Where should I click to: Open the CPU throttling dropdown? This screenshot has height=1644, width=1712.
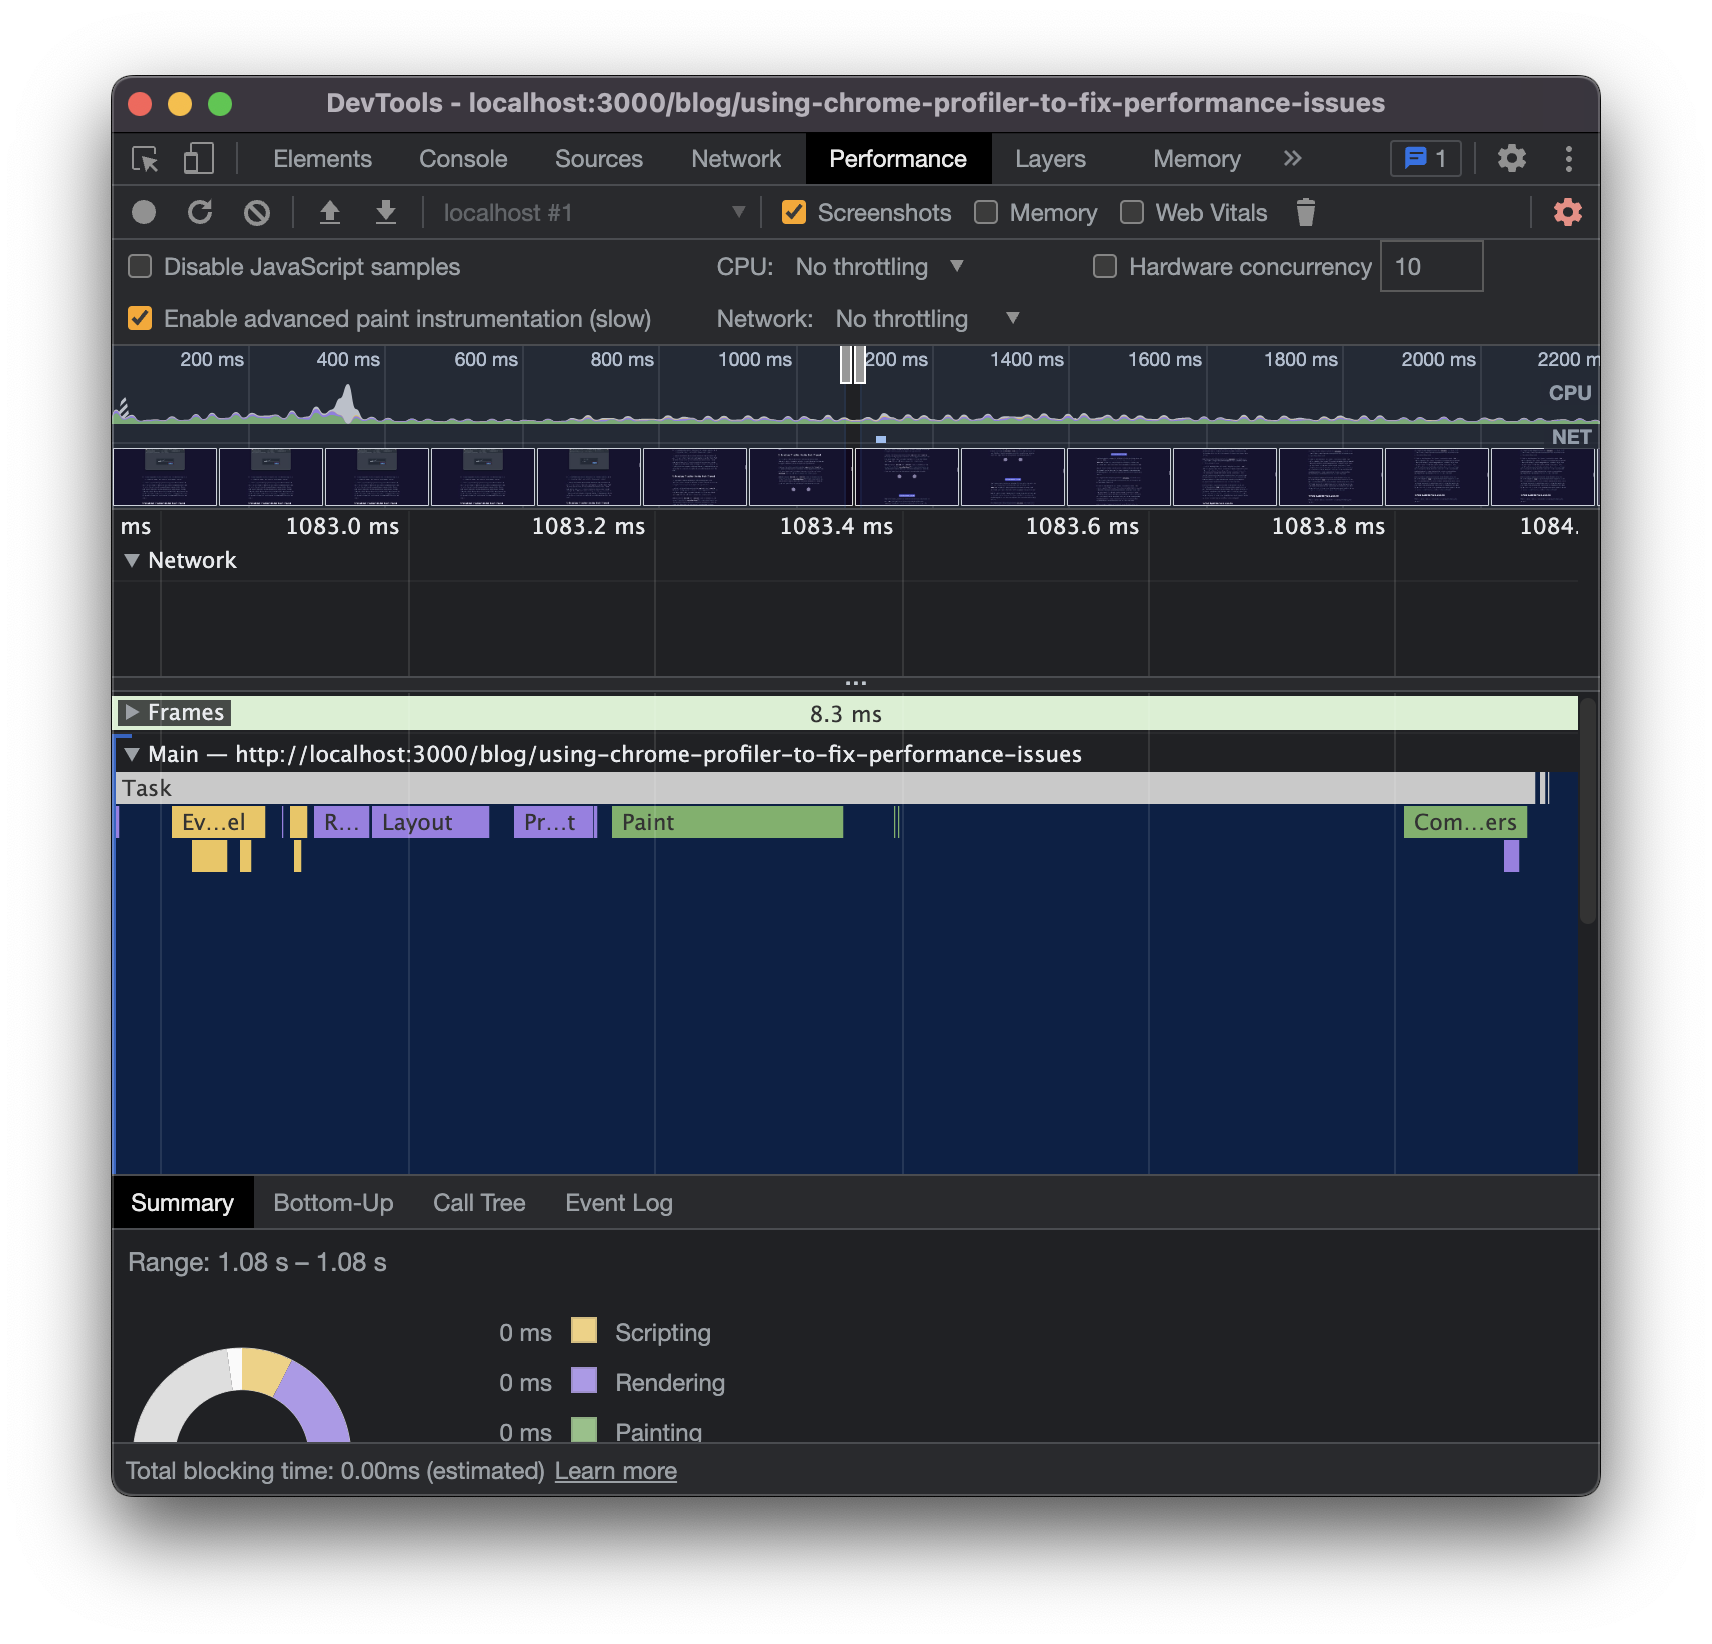point(880,267)
